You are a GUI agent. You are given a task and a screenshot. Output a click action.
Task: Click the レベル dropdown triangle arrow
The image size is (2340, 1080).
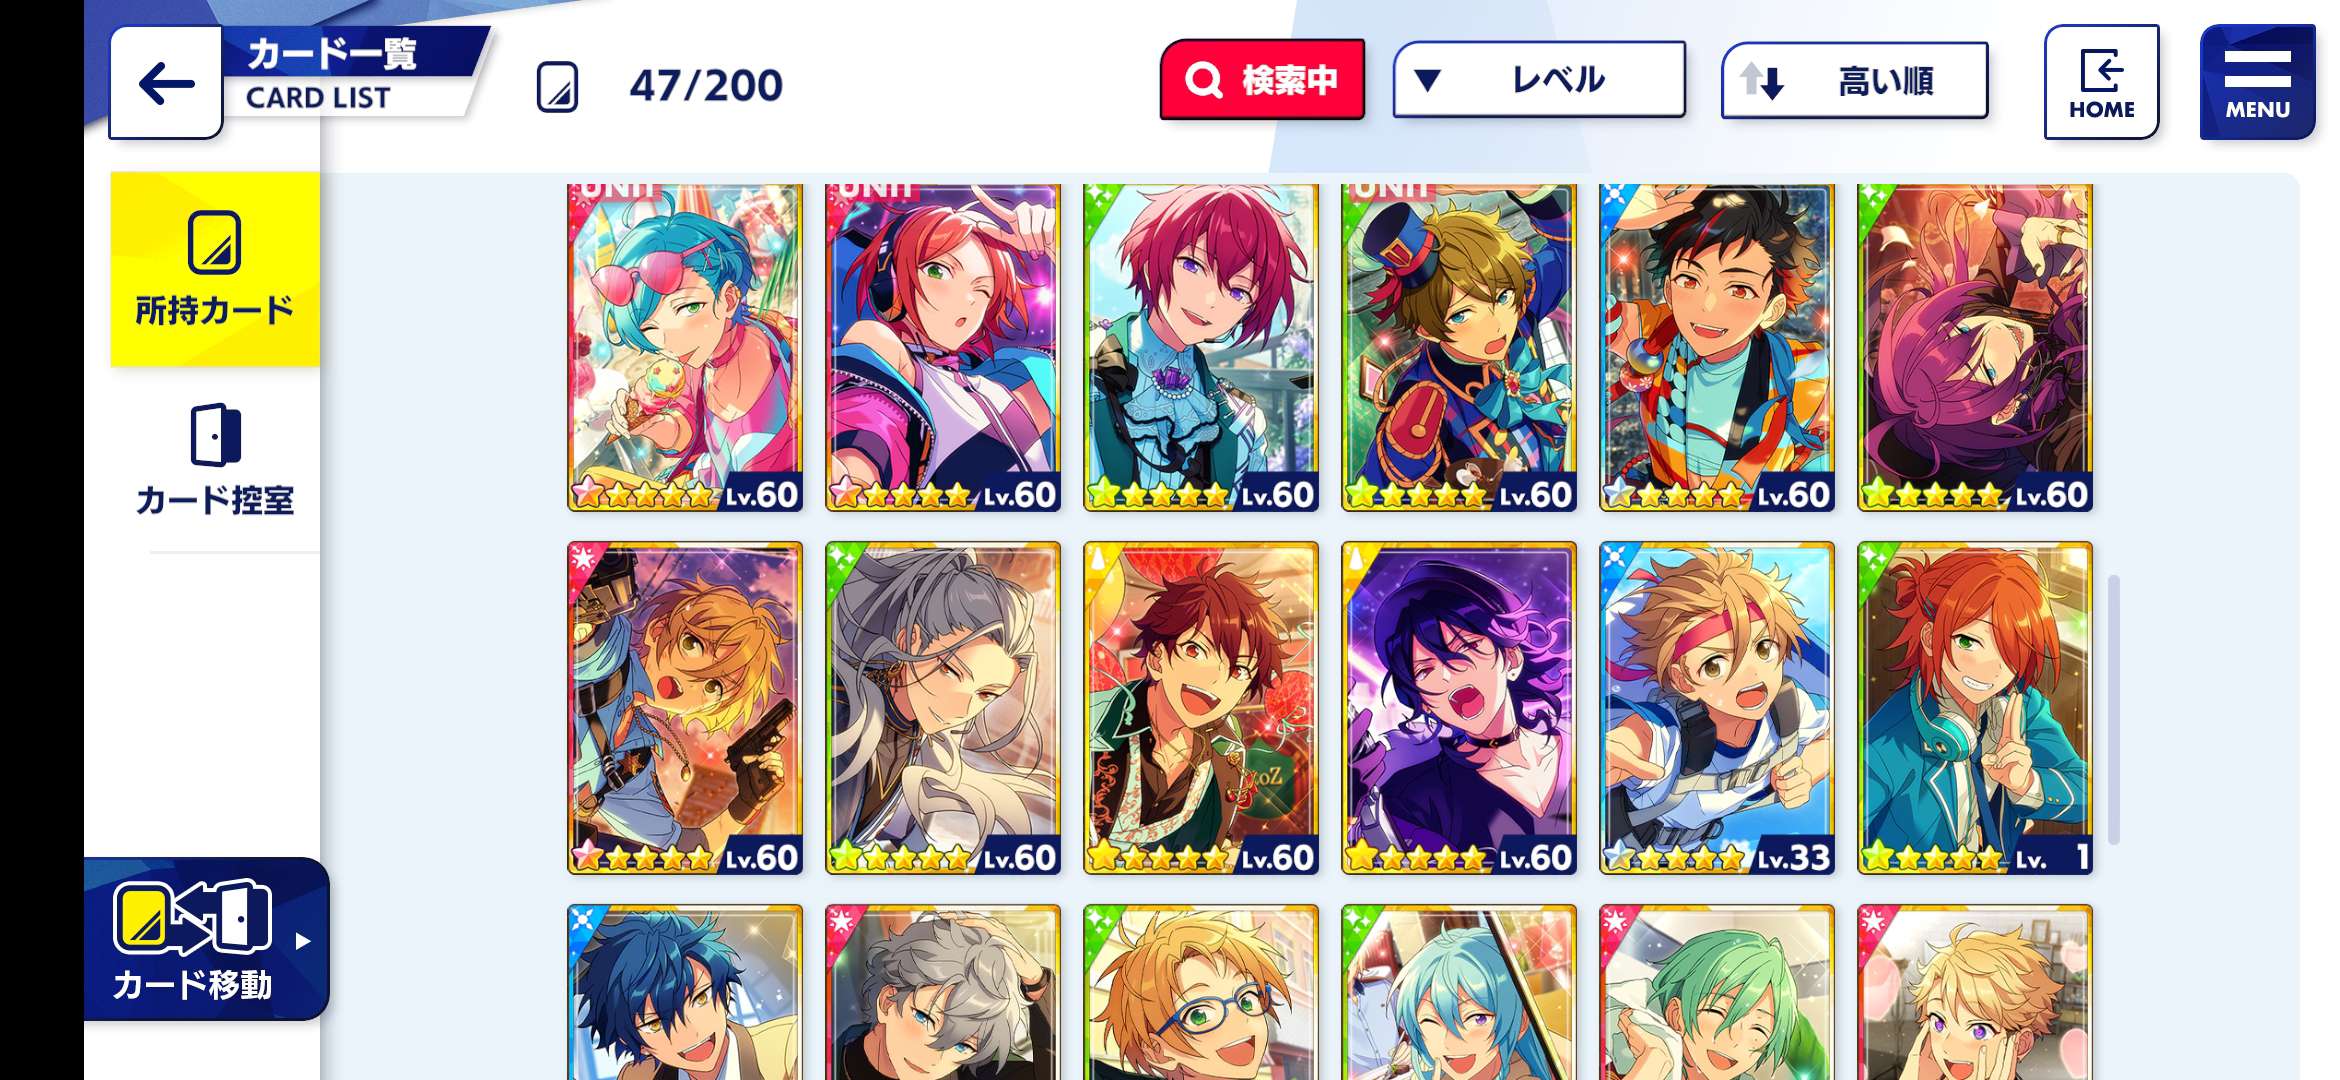(1428, 80)
